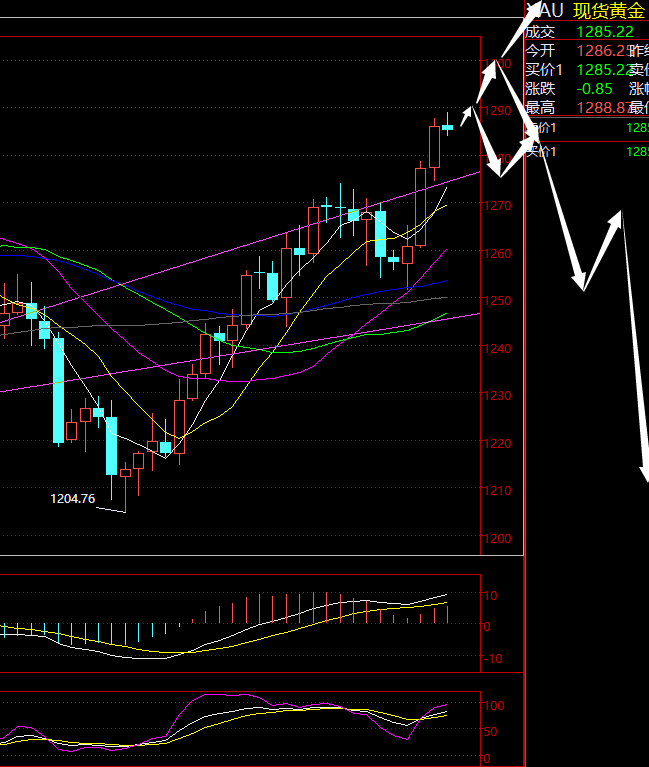
Task: Click the green bid value above -0.85
Action: [x=604, y=70]
